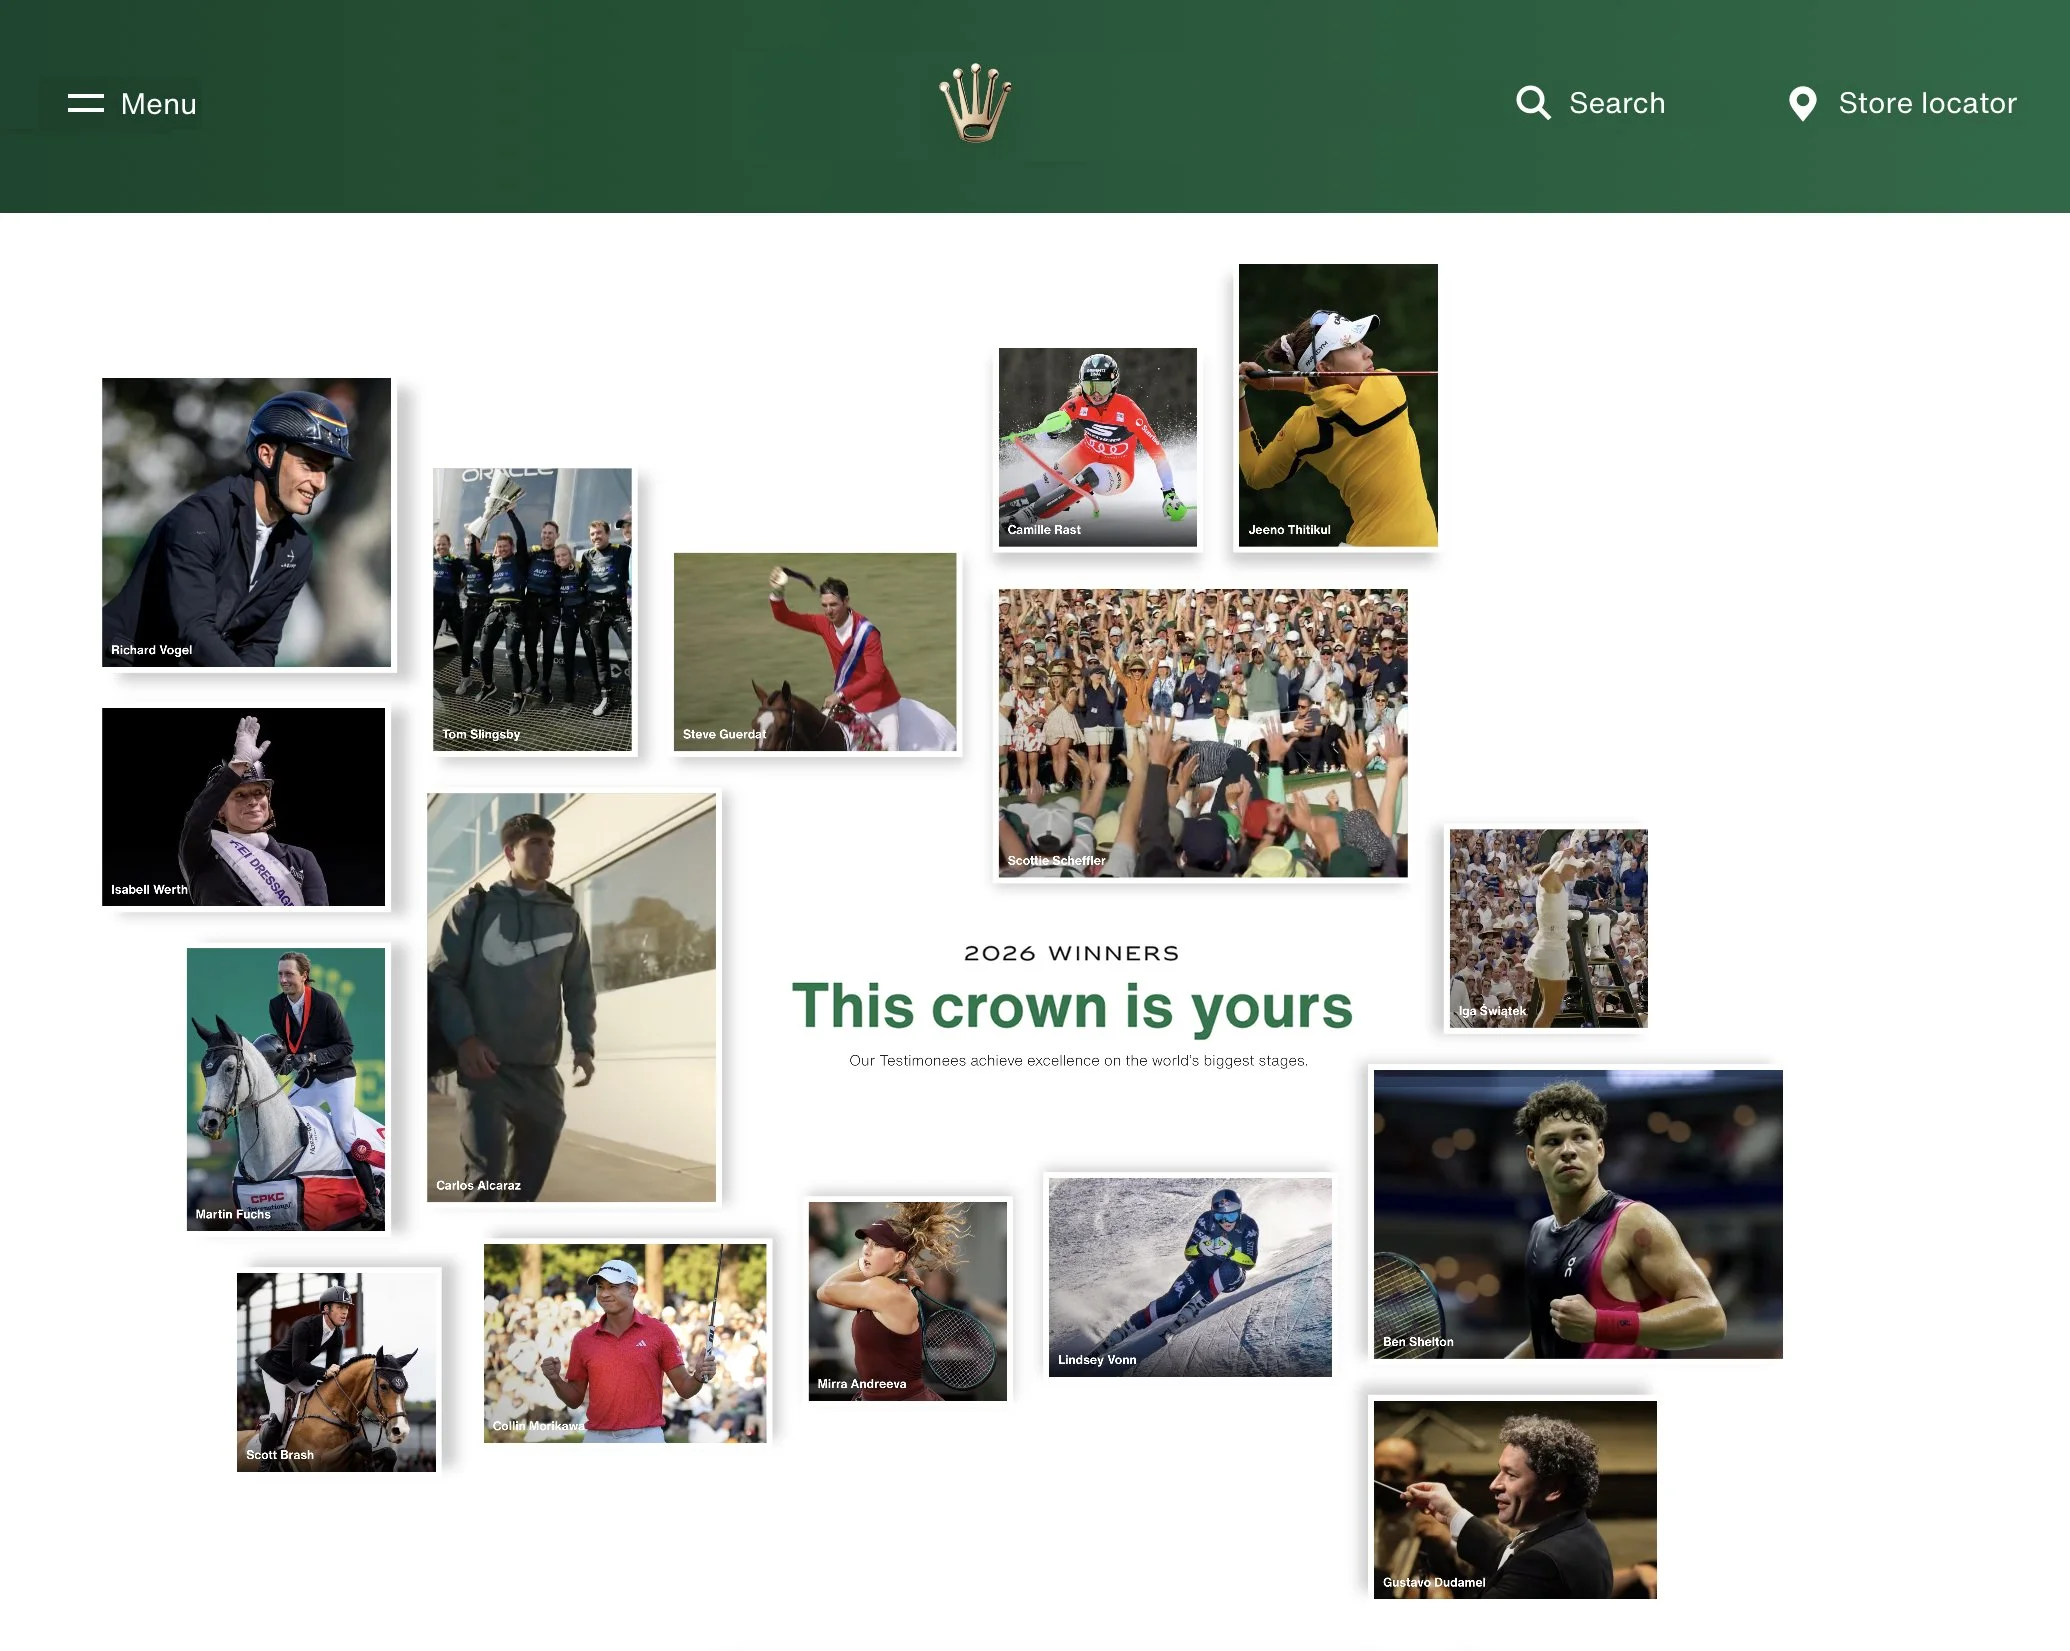Open the Richard Vogel photo
The image size is (2070, 1651).
click(x=246, y=522)
